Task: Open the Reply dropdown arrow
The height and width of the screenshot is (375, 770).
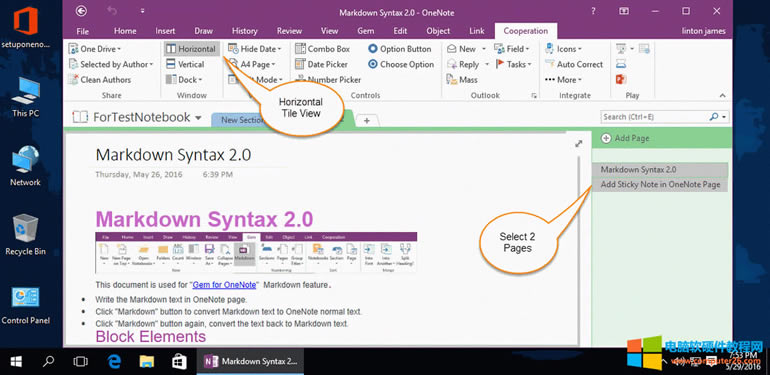Action: [x=487, y=64]
